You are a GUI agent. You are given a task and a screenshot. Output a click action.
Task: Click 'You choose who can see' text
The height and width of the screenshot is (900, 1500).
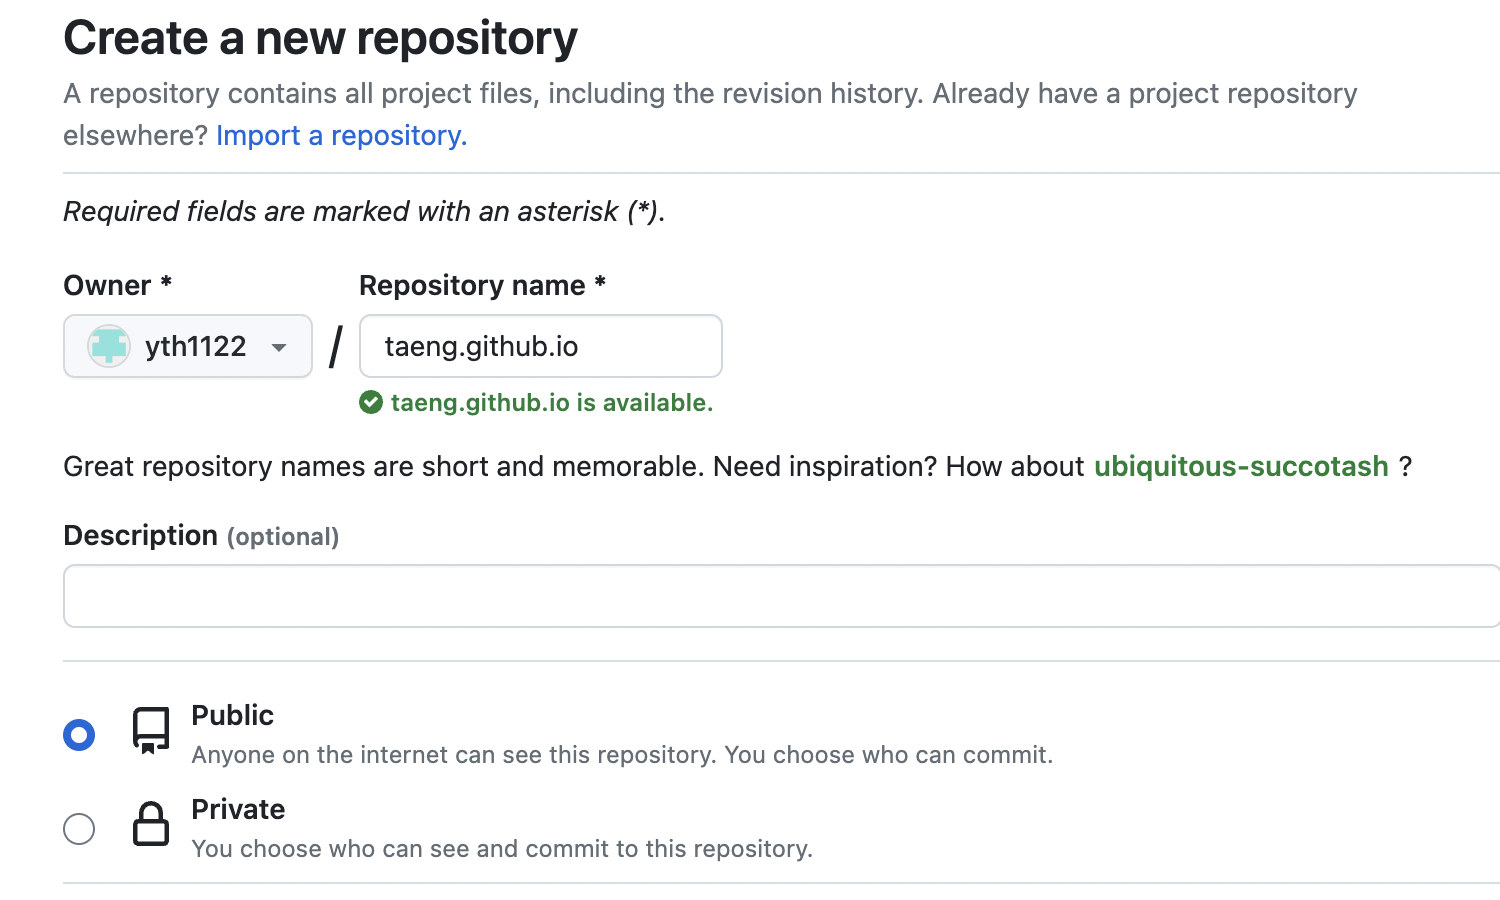502,848
